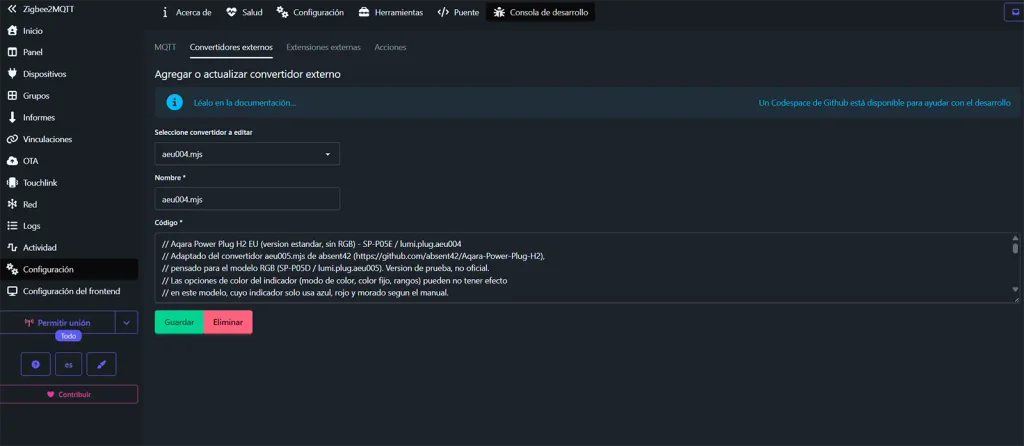Open the Github Codespace link
1024x446 pixels.
884,103
